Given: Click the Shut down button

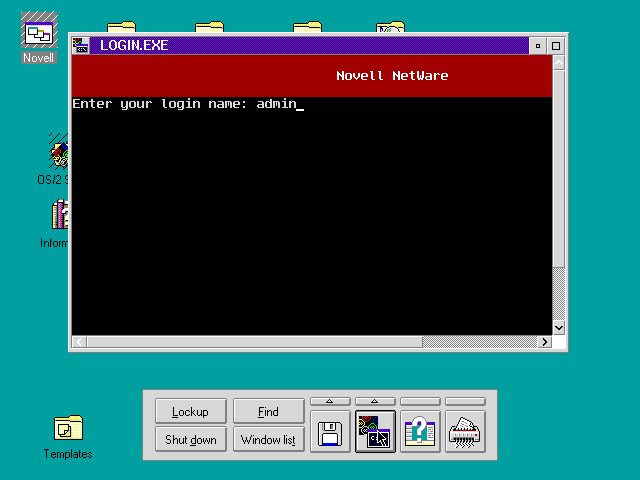Looking at the screenshot, I should click(191, 439).
